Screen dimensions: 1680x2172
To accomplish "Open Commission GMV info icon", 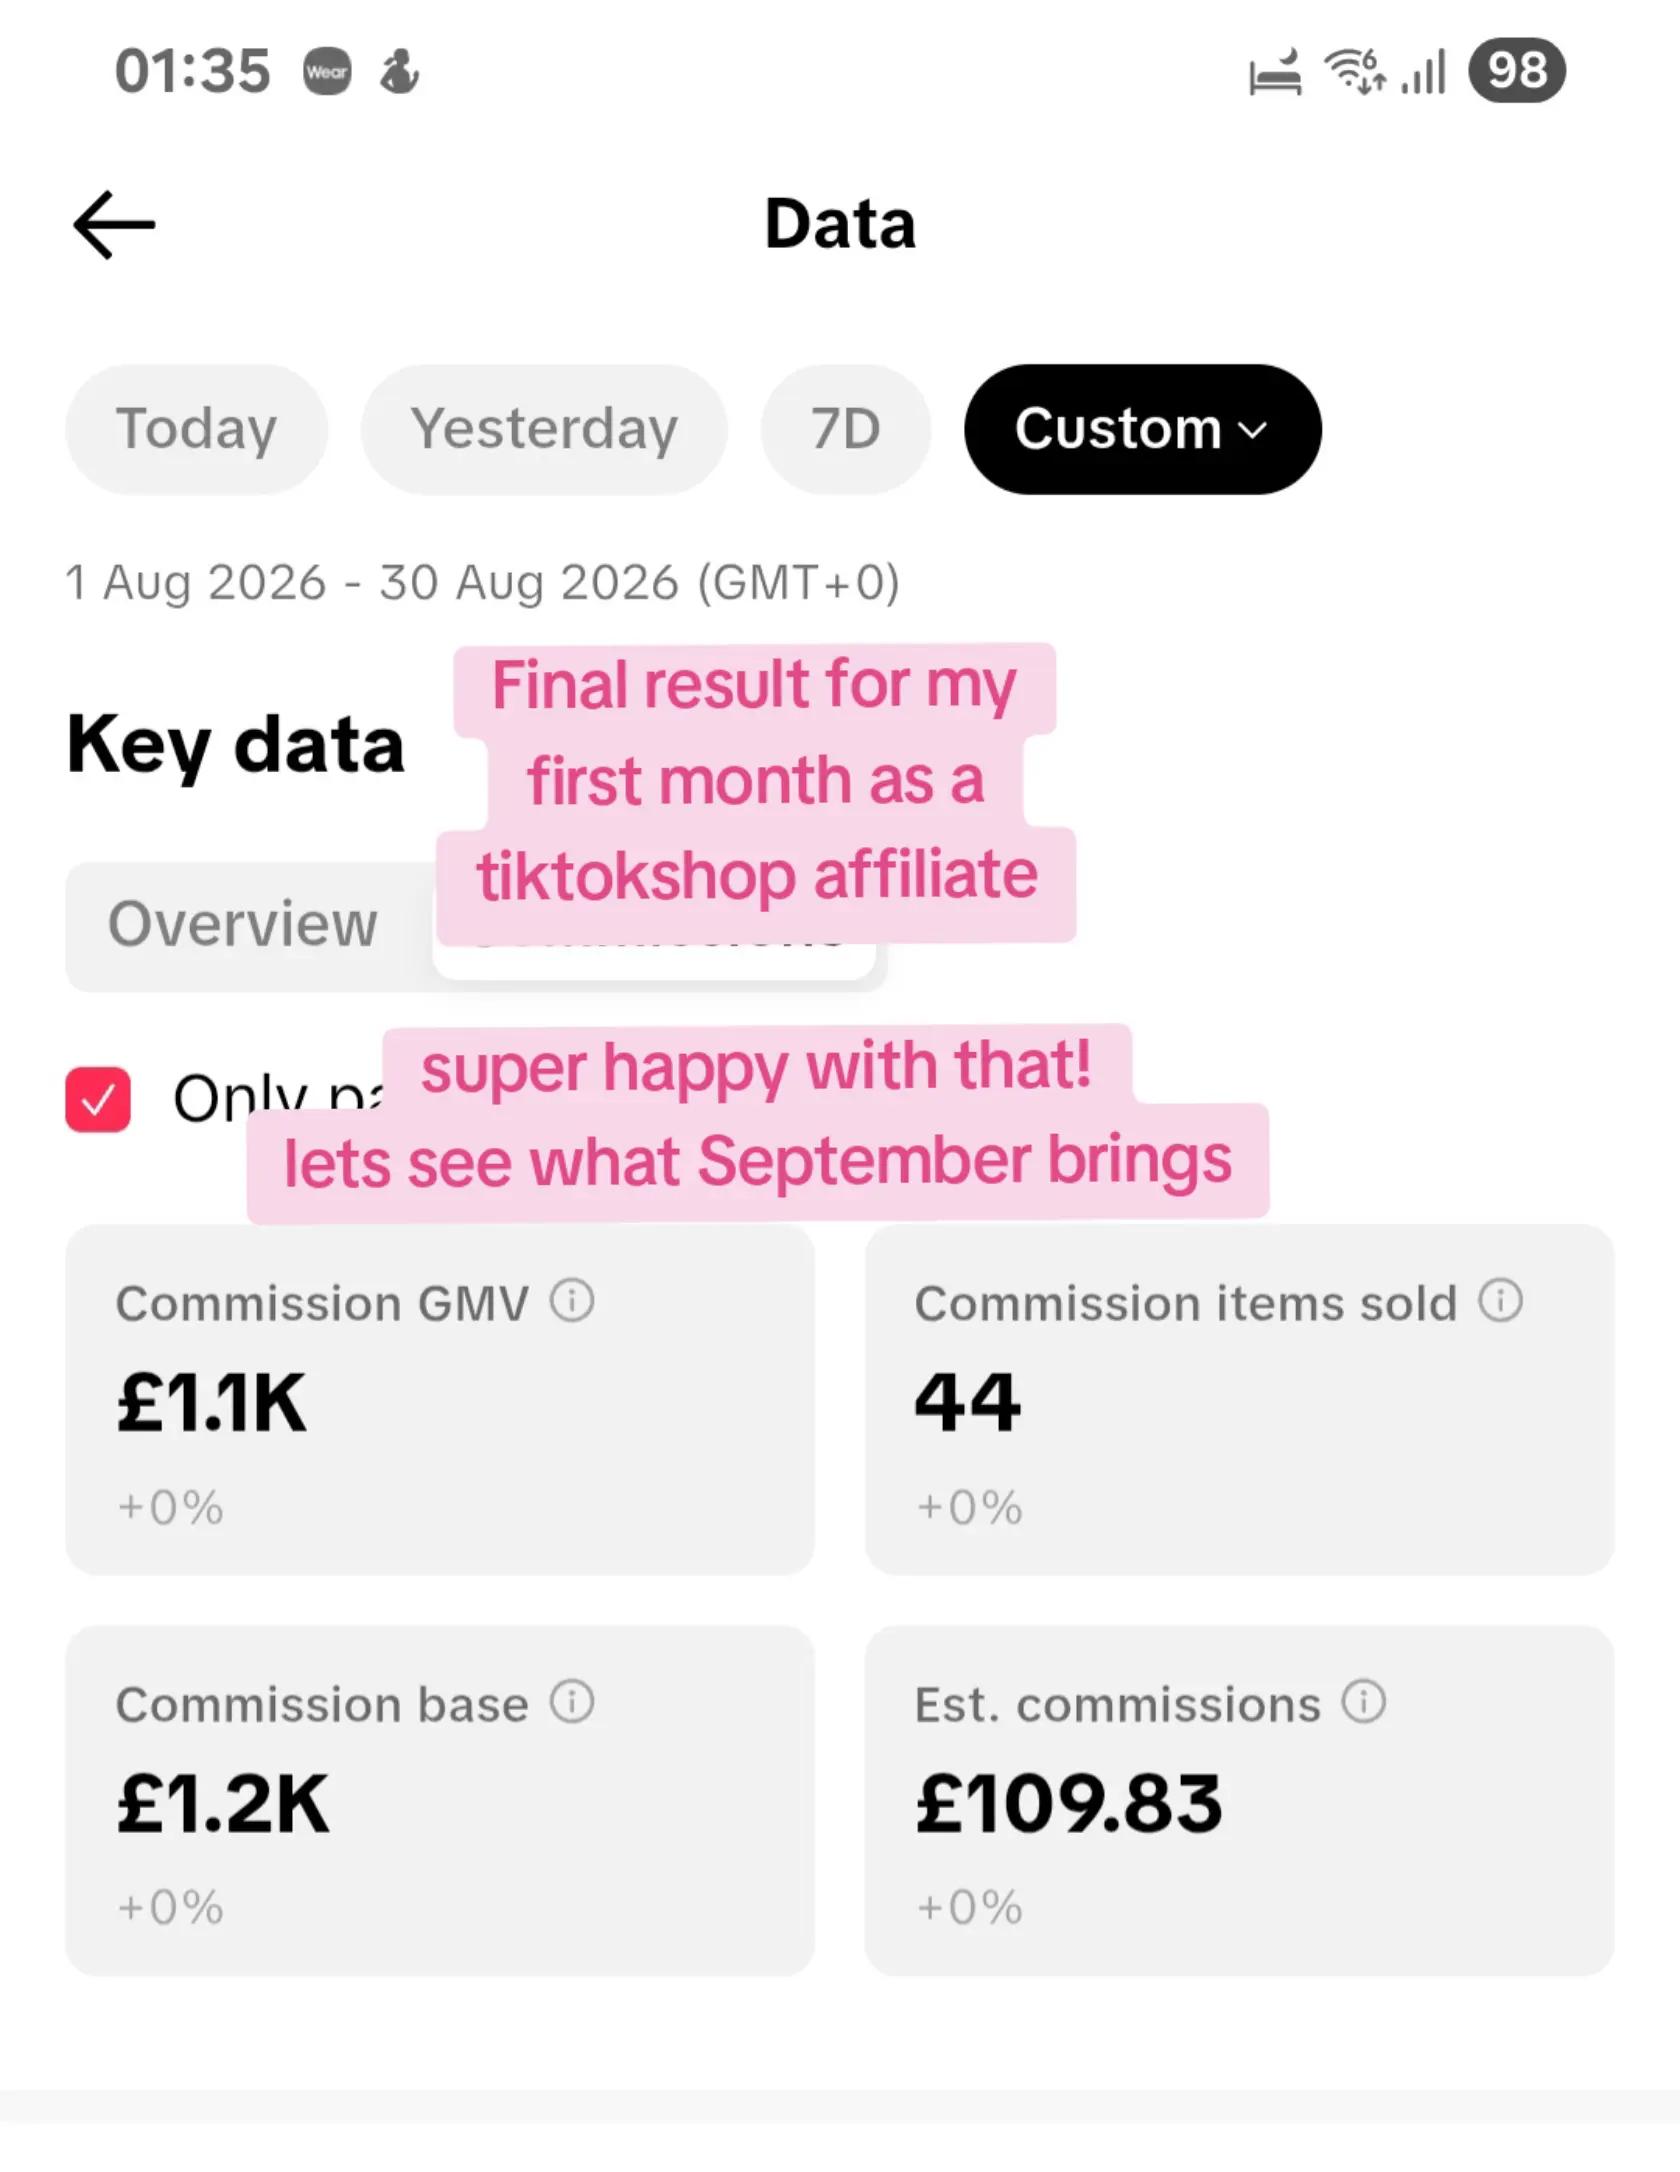I will (572, 1301).
